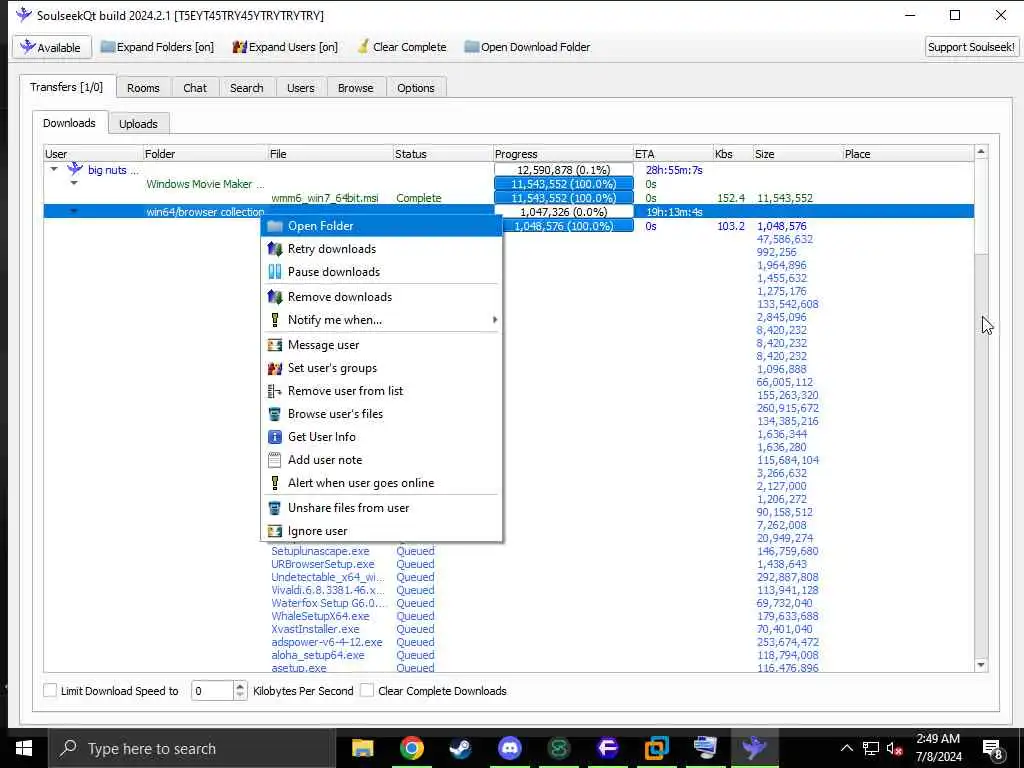Open the Options tab
Image resolution: width=1024 pixels, height=768 pixels.
(415, 88)
